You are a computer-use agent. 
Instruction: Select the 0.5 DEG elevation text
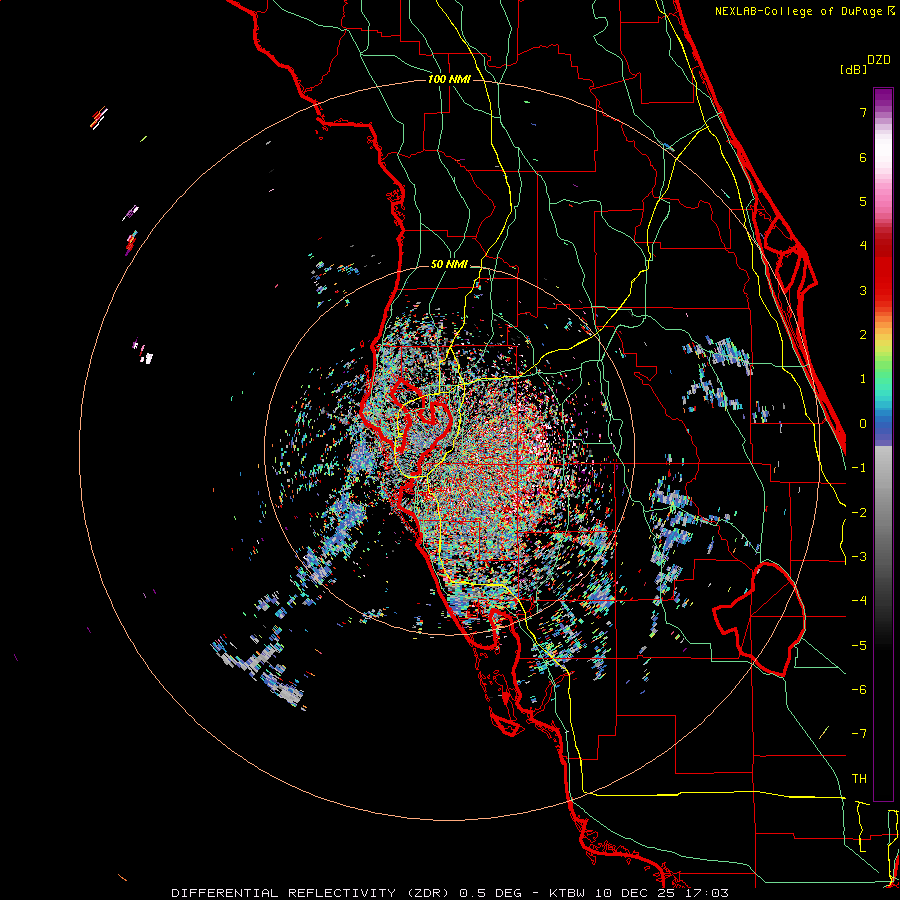tap(490, 893)
